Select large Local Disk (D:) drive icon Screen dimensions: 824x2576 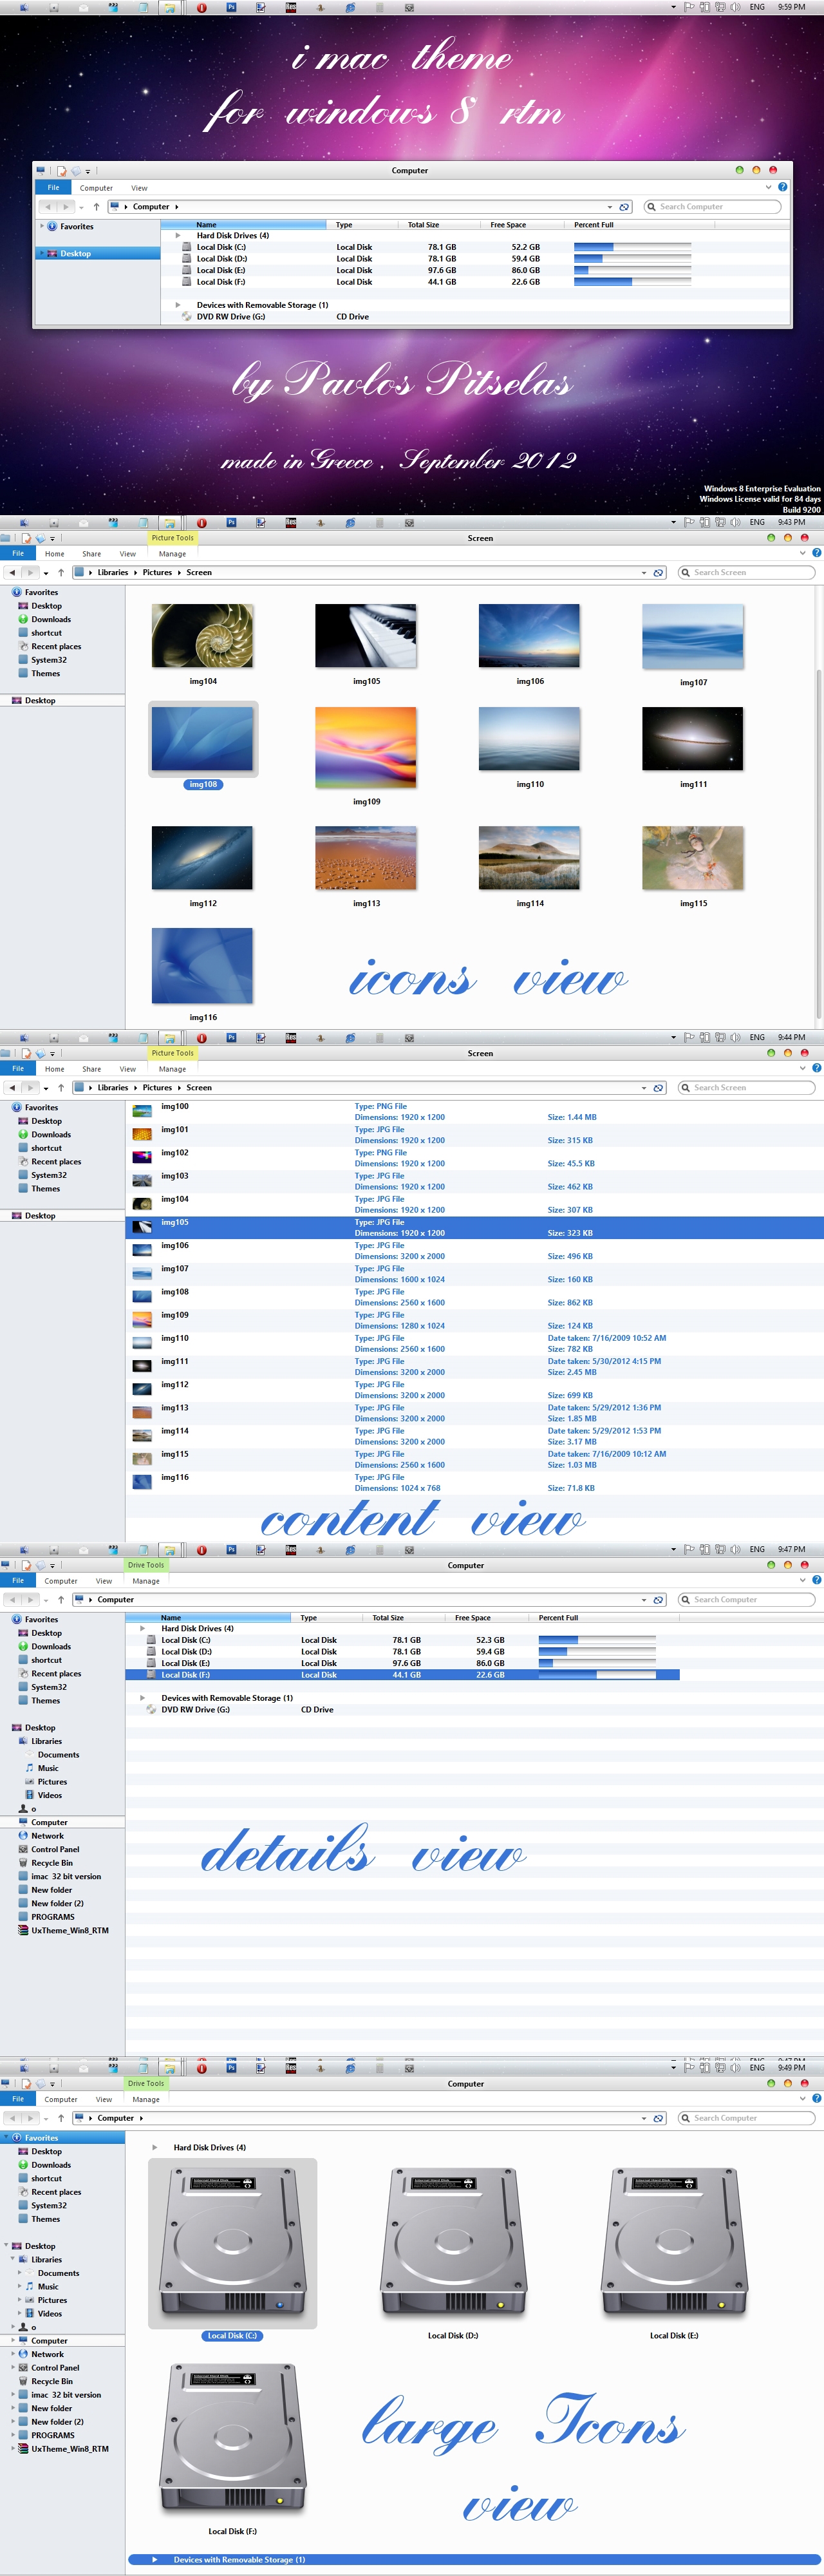pos(453,2242)
